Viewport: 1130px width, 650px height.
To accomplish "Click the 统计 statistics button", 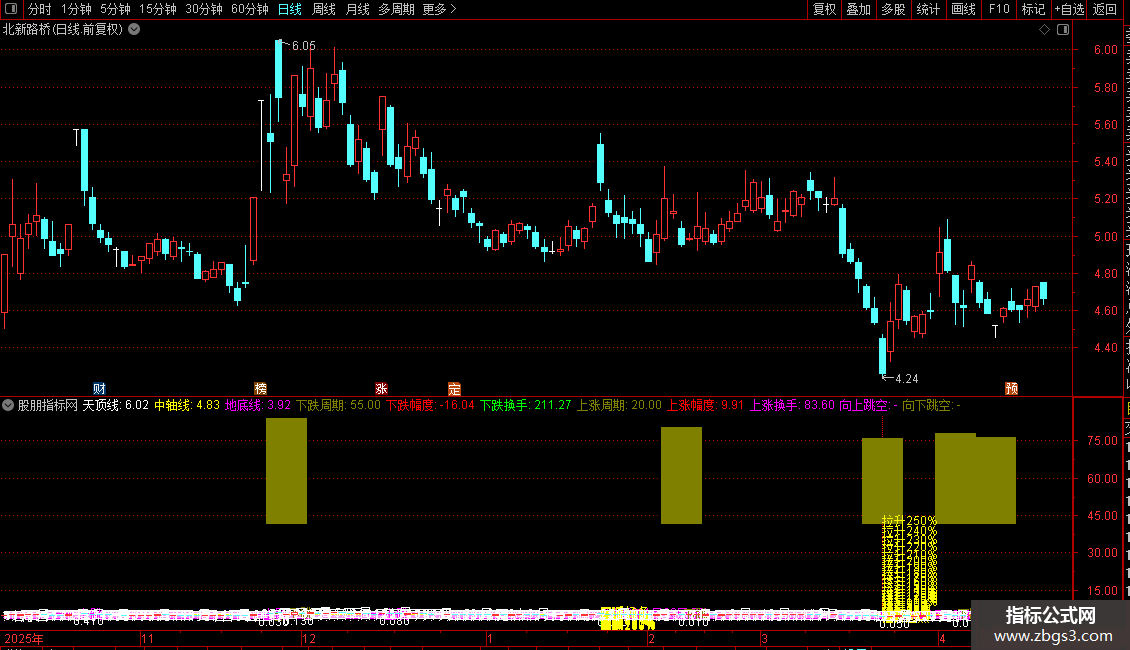I will 927,9.
